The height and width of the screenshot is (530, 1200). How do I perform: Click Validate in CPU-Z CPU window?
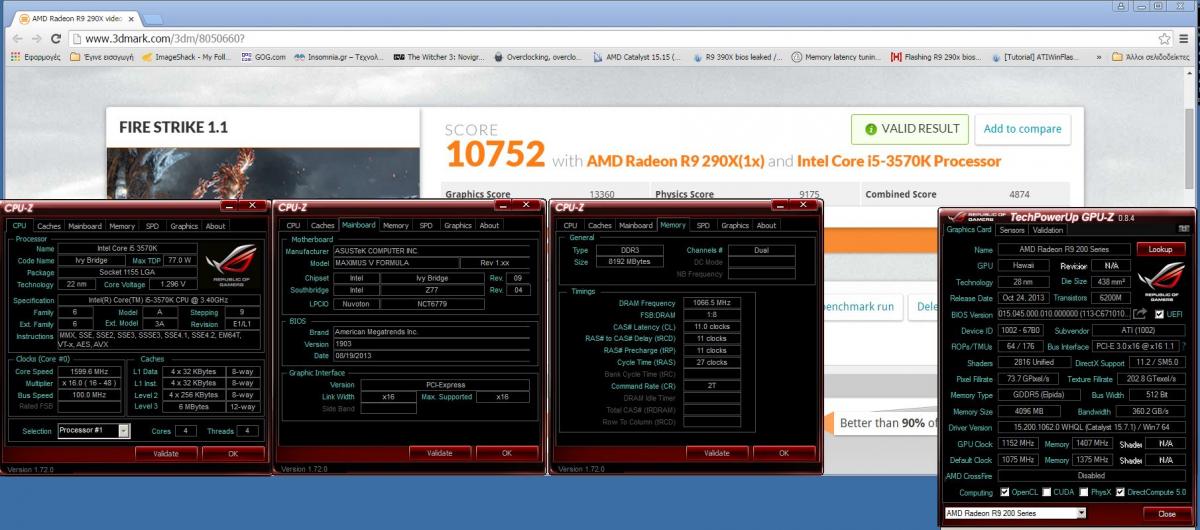point(166,452)
